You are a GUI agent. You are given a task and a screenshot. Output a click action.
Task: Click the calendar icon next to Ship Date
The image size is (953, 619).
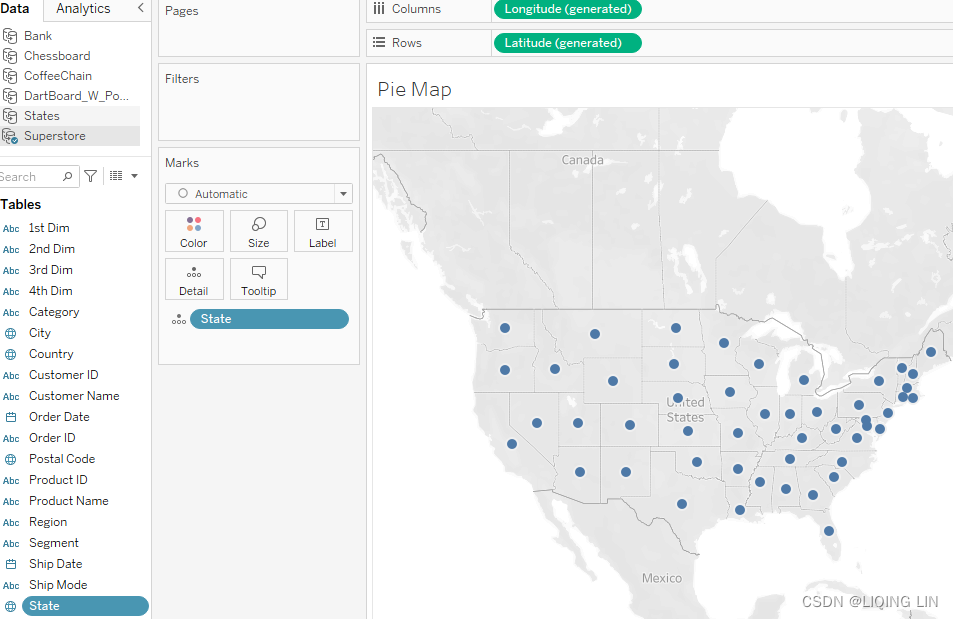(11, 564)
